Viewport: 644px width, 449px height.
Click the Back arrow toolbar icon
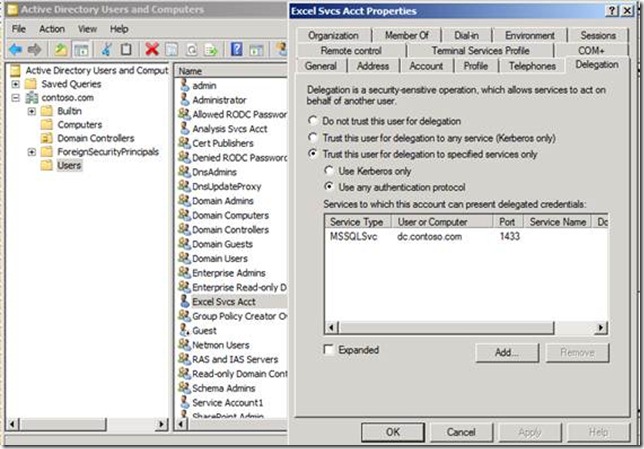(x=15, y=48)
